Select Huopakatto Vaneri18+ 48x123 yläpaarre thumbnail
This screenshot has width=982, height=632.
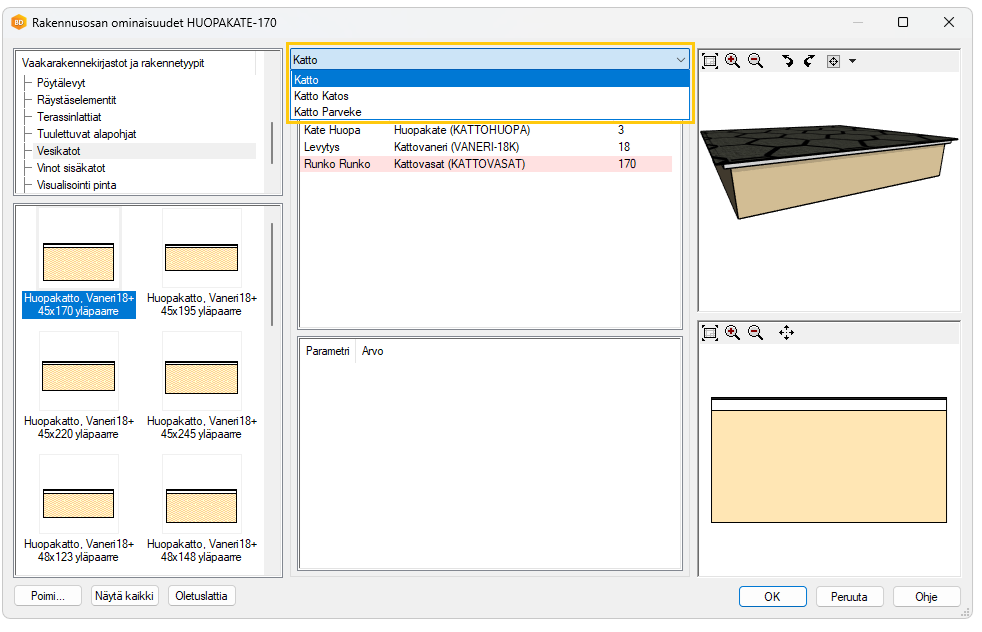tap(78, 510)
